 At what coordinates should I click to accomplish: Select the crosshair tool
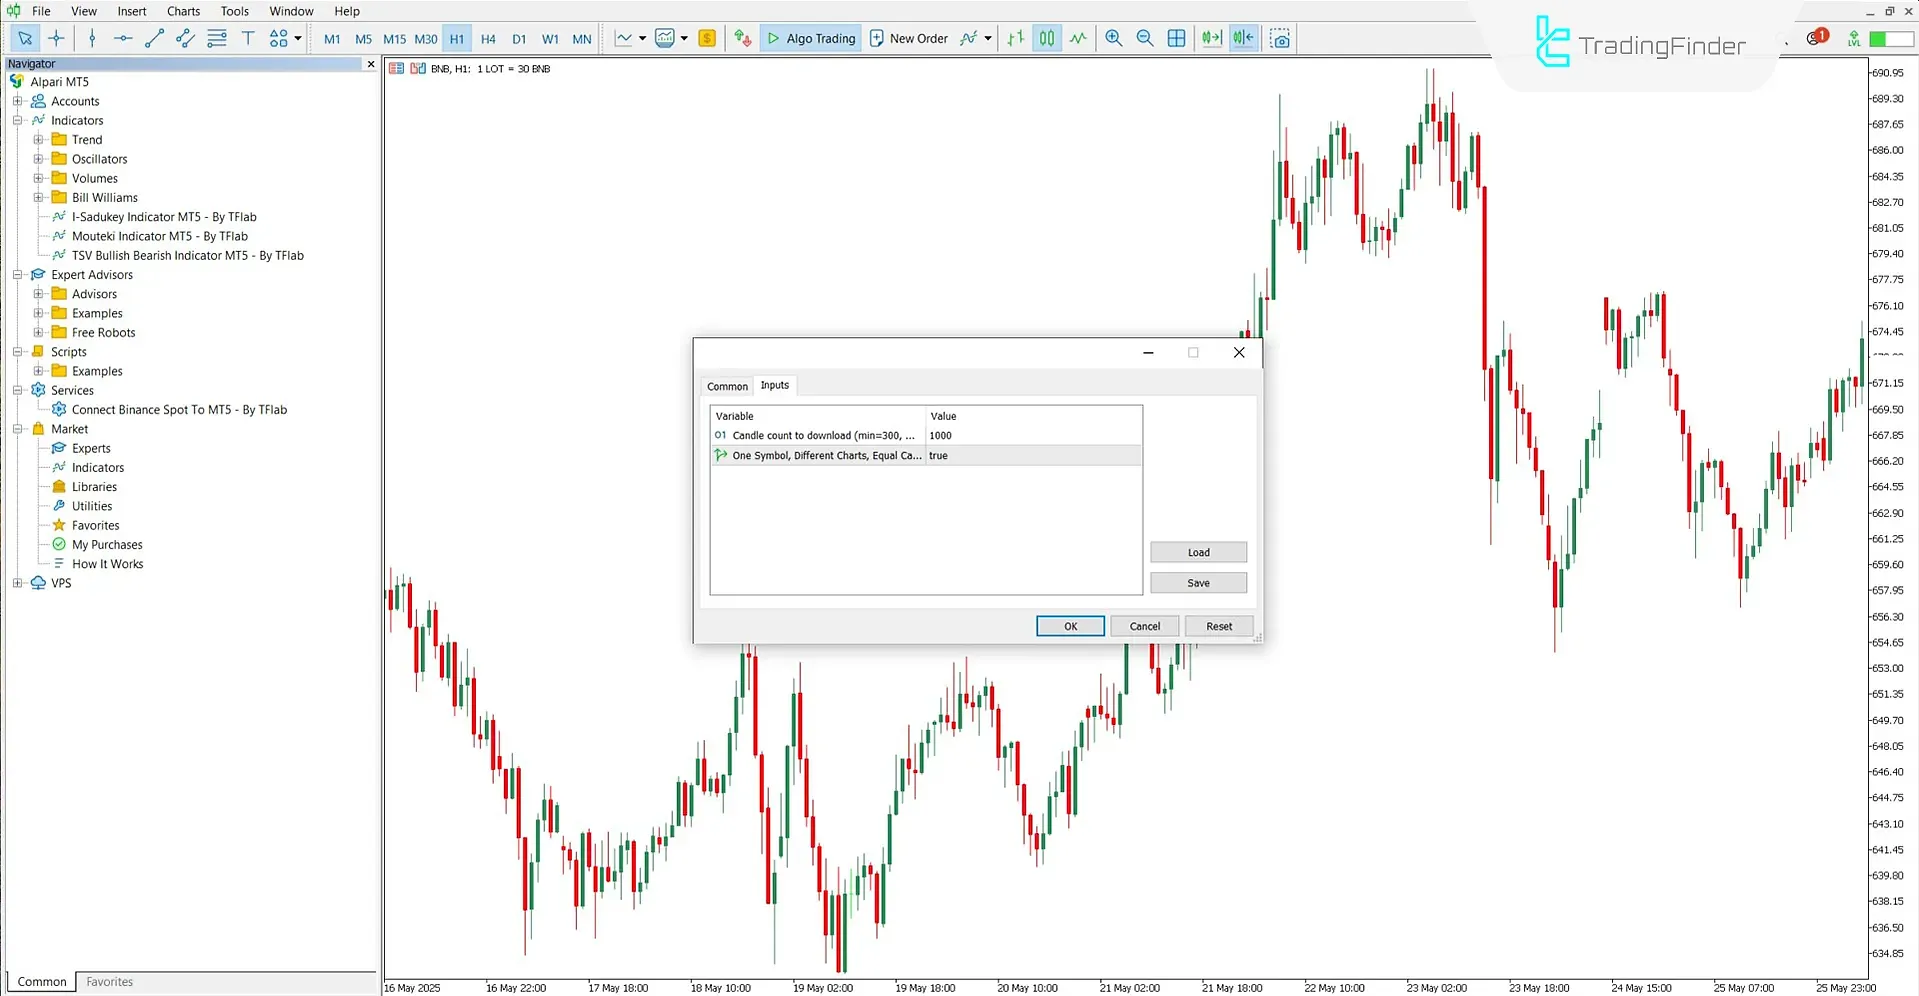[56, 38]
